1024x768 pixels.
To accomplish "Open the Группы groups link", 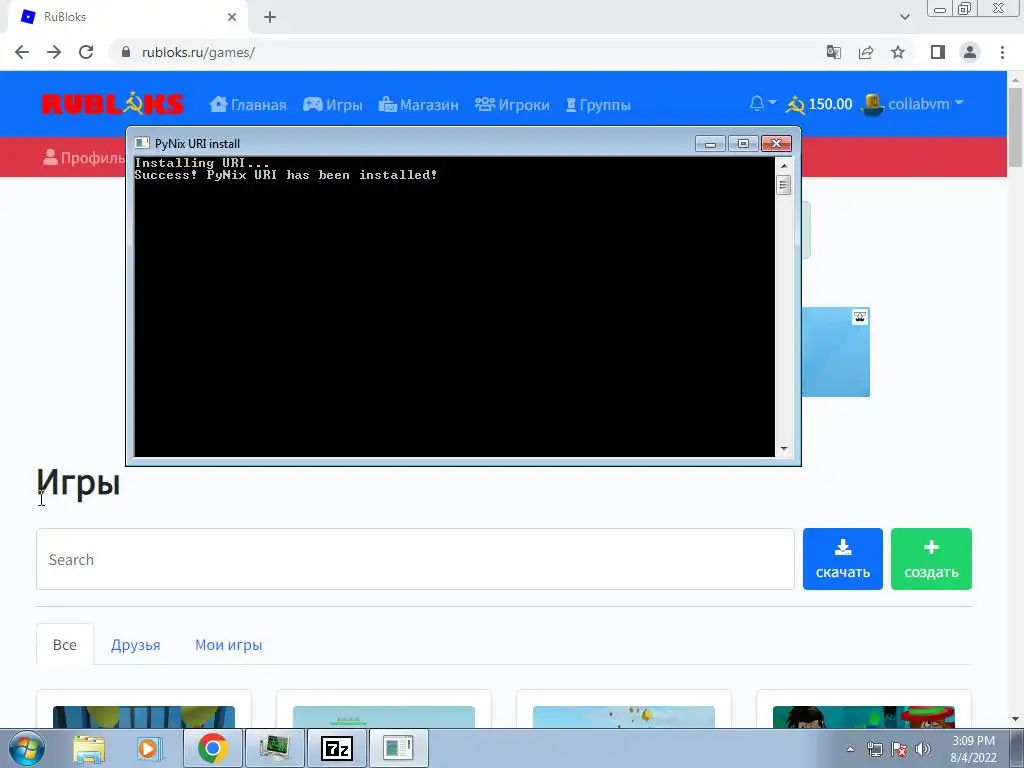I will pyautogui.click(x=598, y=104).
